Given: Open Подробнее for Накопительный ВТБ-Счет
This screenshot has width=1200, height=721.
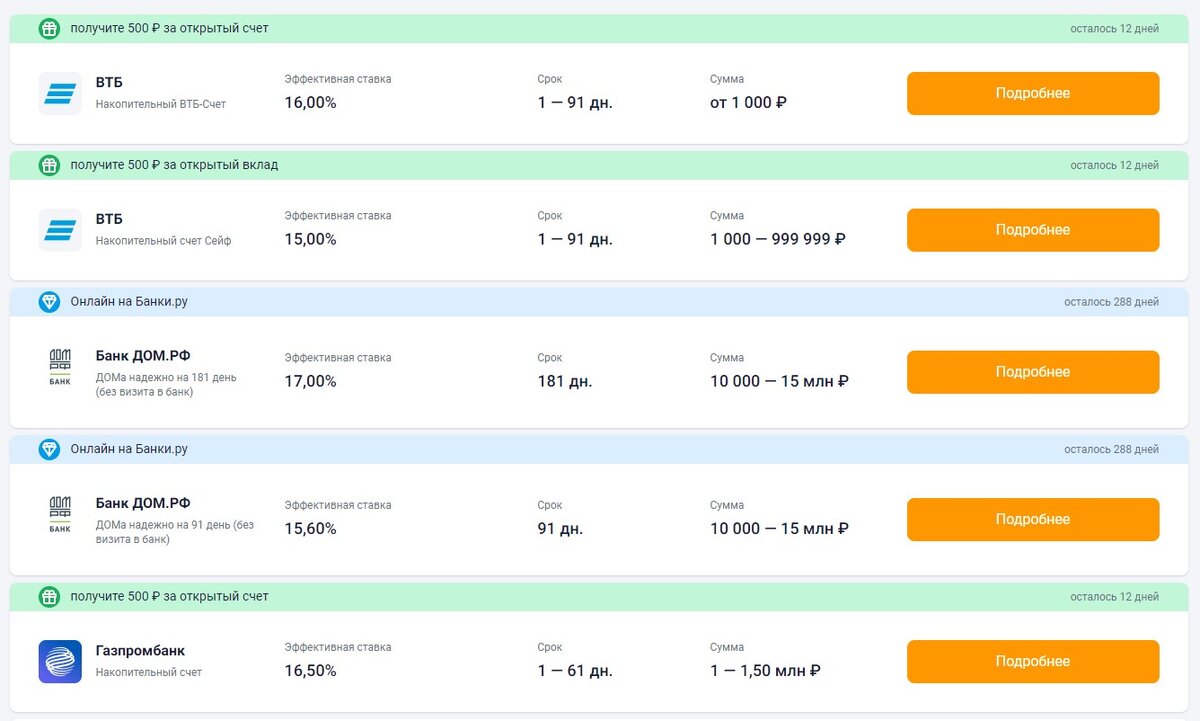Looking at the screenshot, I should point(1033,93).
